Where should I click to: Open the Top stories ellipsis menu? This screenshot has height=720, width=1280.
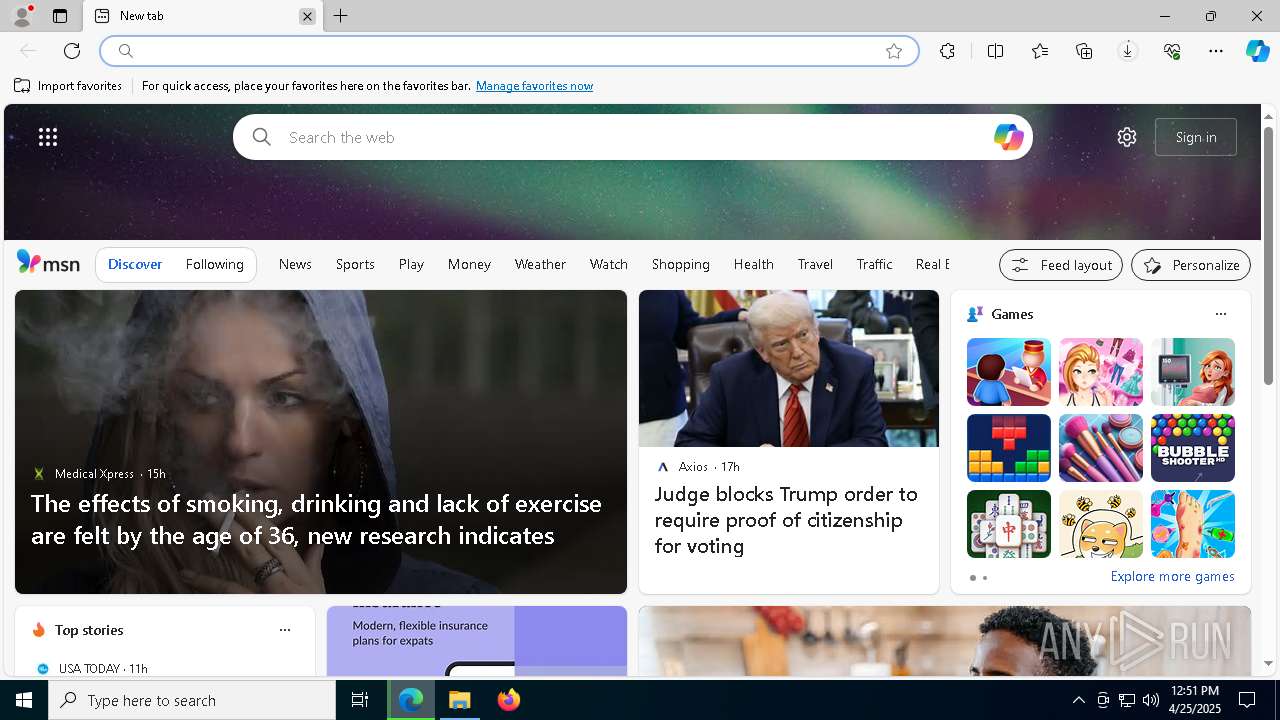point(285,630)
